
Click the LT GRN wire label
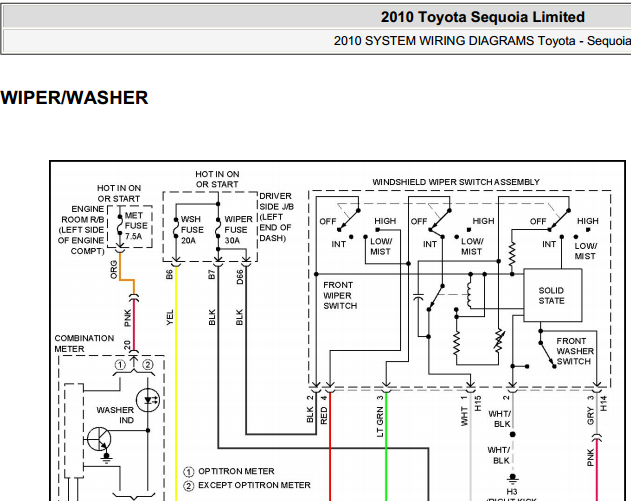[380, 422]
